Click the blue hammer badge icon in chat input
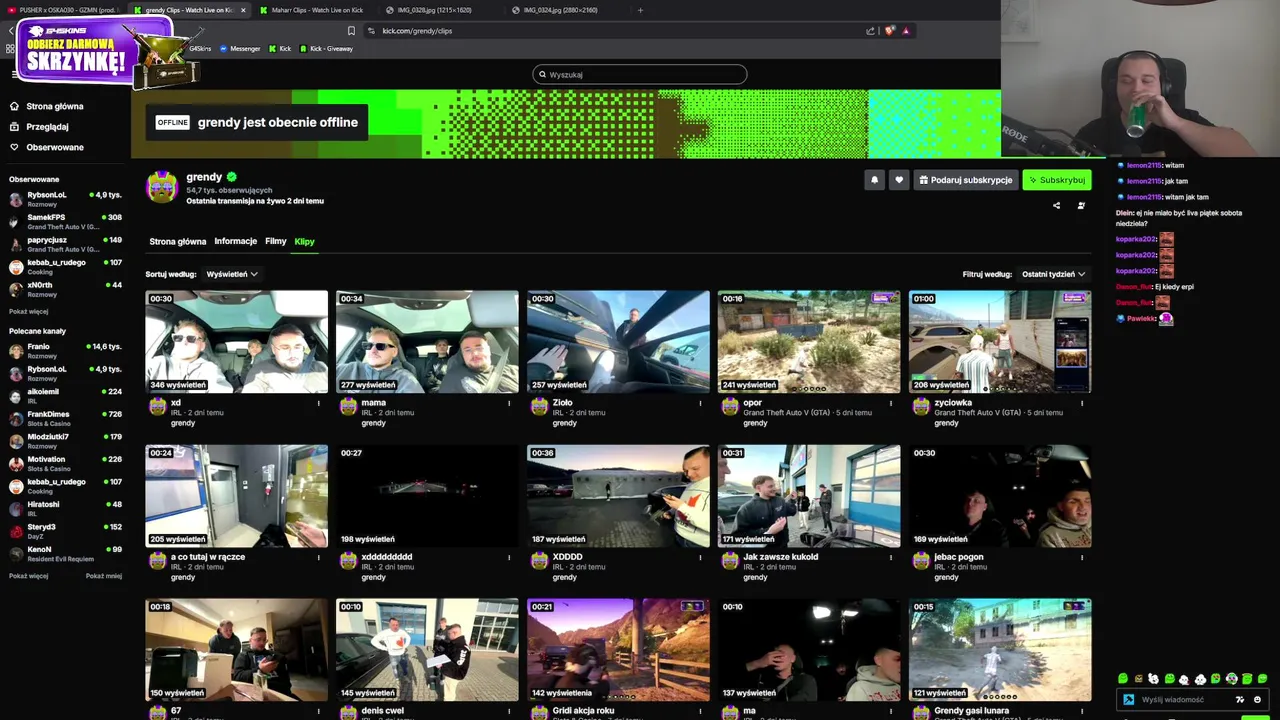The width and height of the screenshot is (1280, 720). click(1129, 700)
